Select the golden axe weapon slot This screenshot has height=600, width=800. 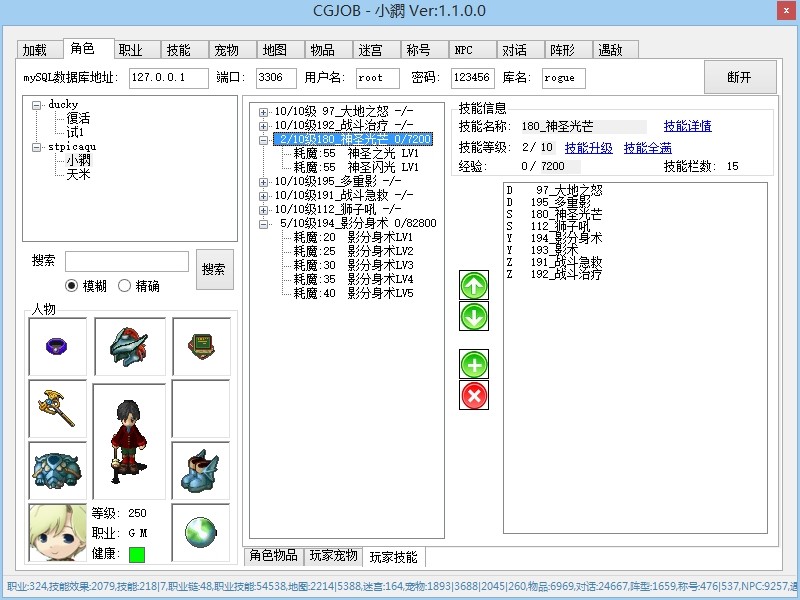(x=57, y=408)
